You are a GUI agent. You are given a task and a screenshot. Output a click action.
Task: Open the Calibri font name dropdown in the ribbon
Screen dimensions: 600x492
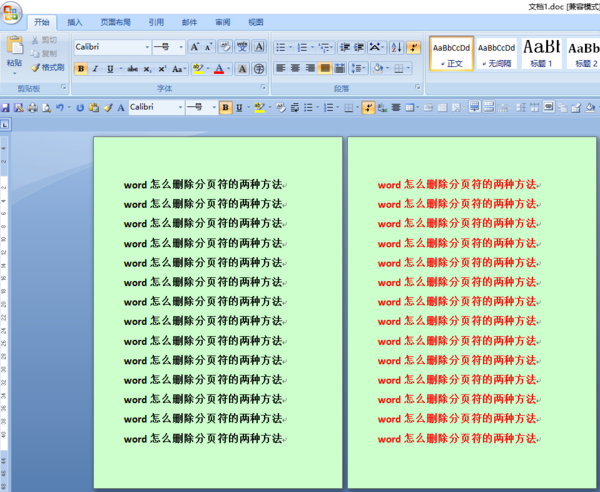[x=147, y=47]
